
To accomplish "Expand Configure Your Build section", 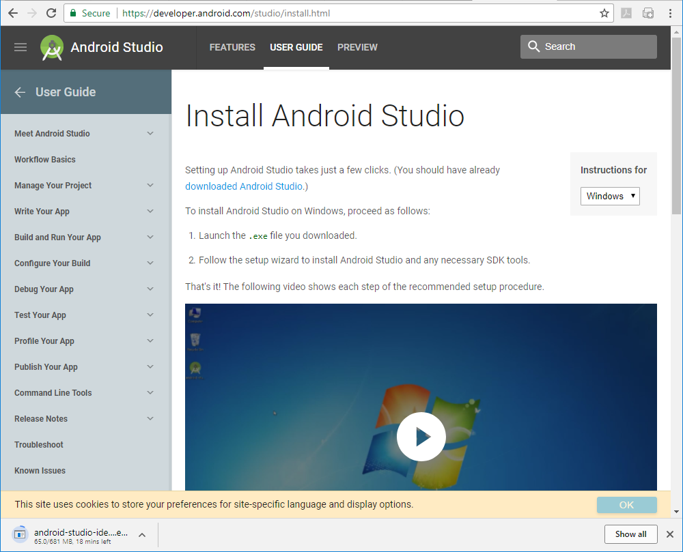I will (150, 263).
